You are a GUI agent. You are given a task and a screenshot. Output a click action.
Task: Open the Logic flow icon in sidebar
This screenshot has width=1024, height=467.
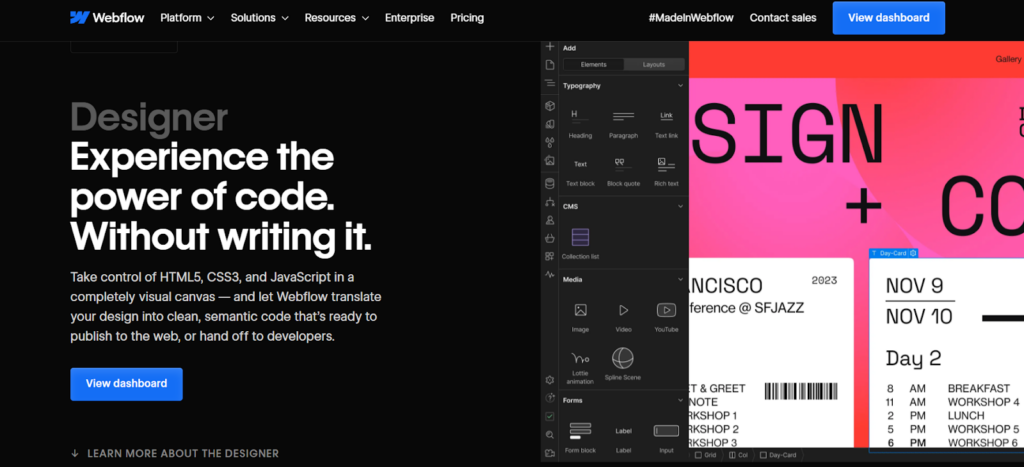[x=550, y=202]
